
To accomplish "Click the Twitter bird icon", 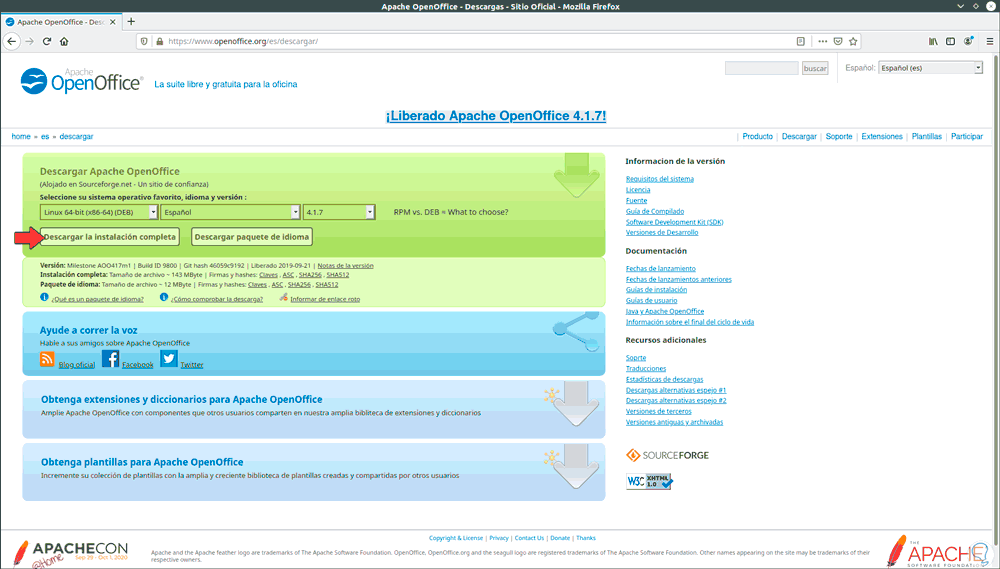I will click(x=168, y=358).
